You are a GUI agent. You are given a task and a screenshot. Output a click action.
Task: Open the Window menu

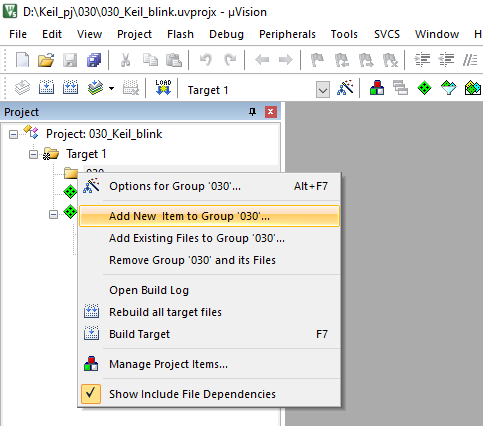437,34
